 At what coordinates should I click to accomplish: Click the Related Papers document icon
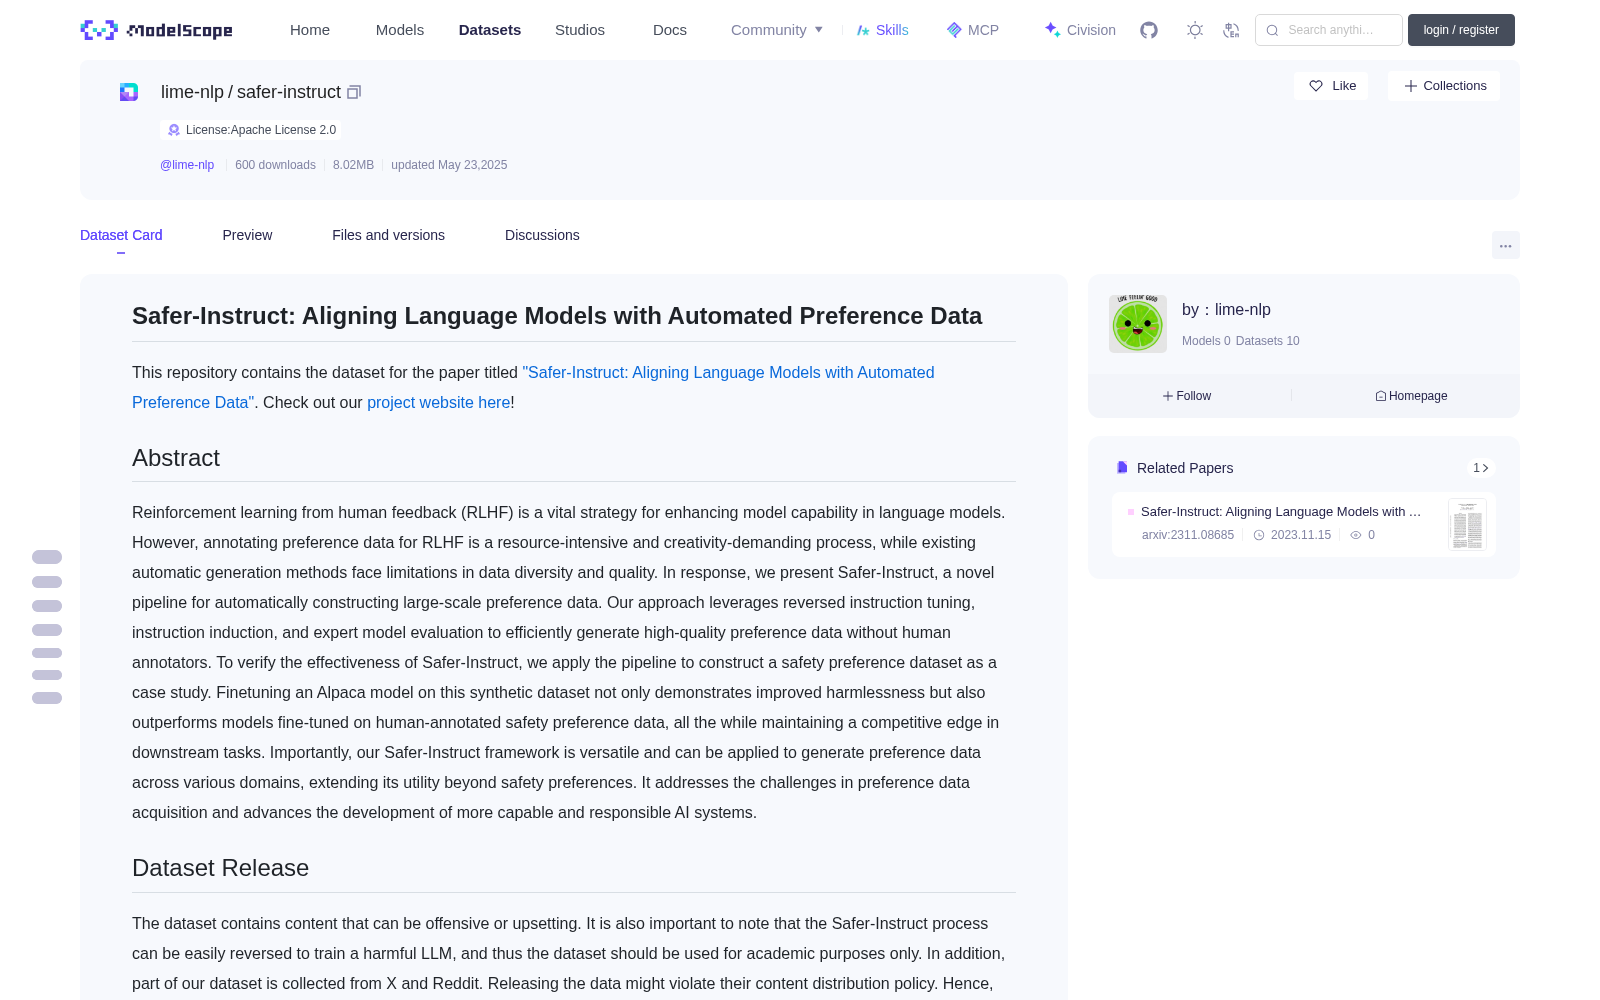pos(1122,468)
